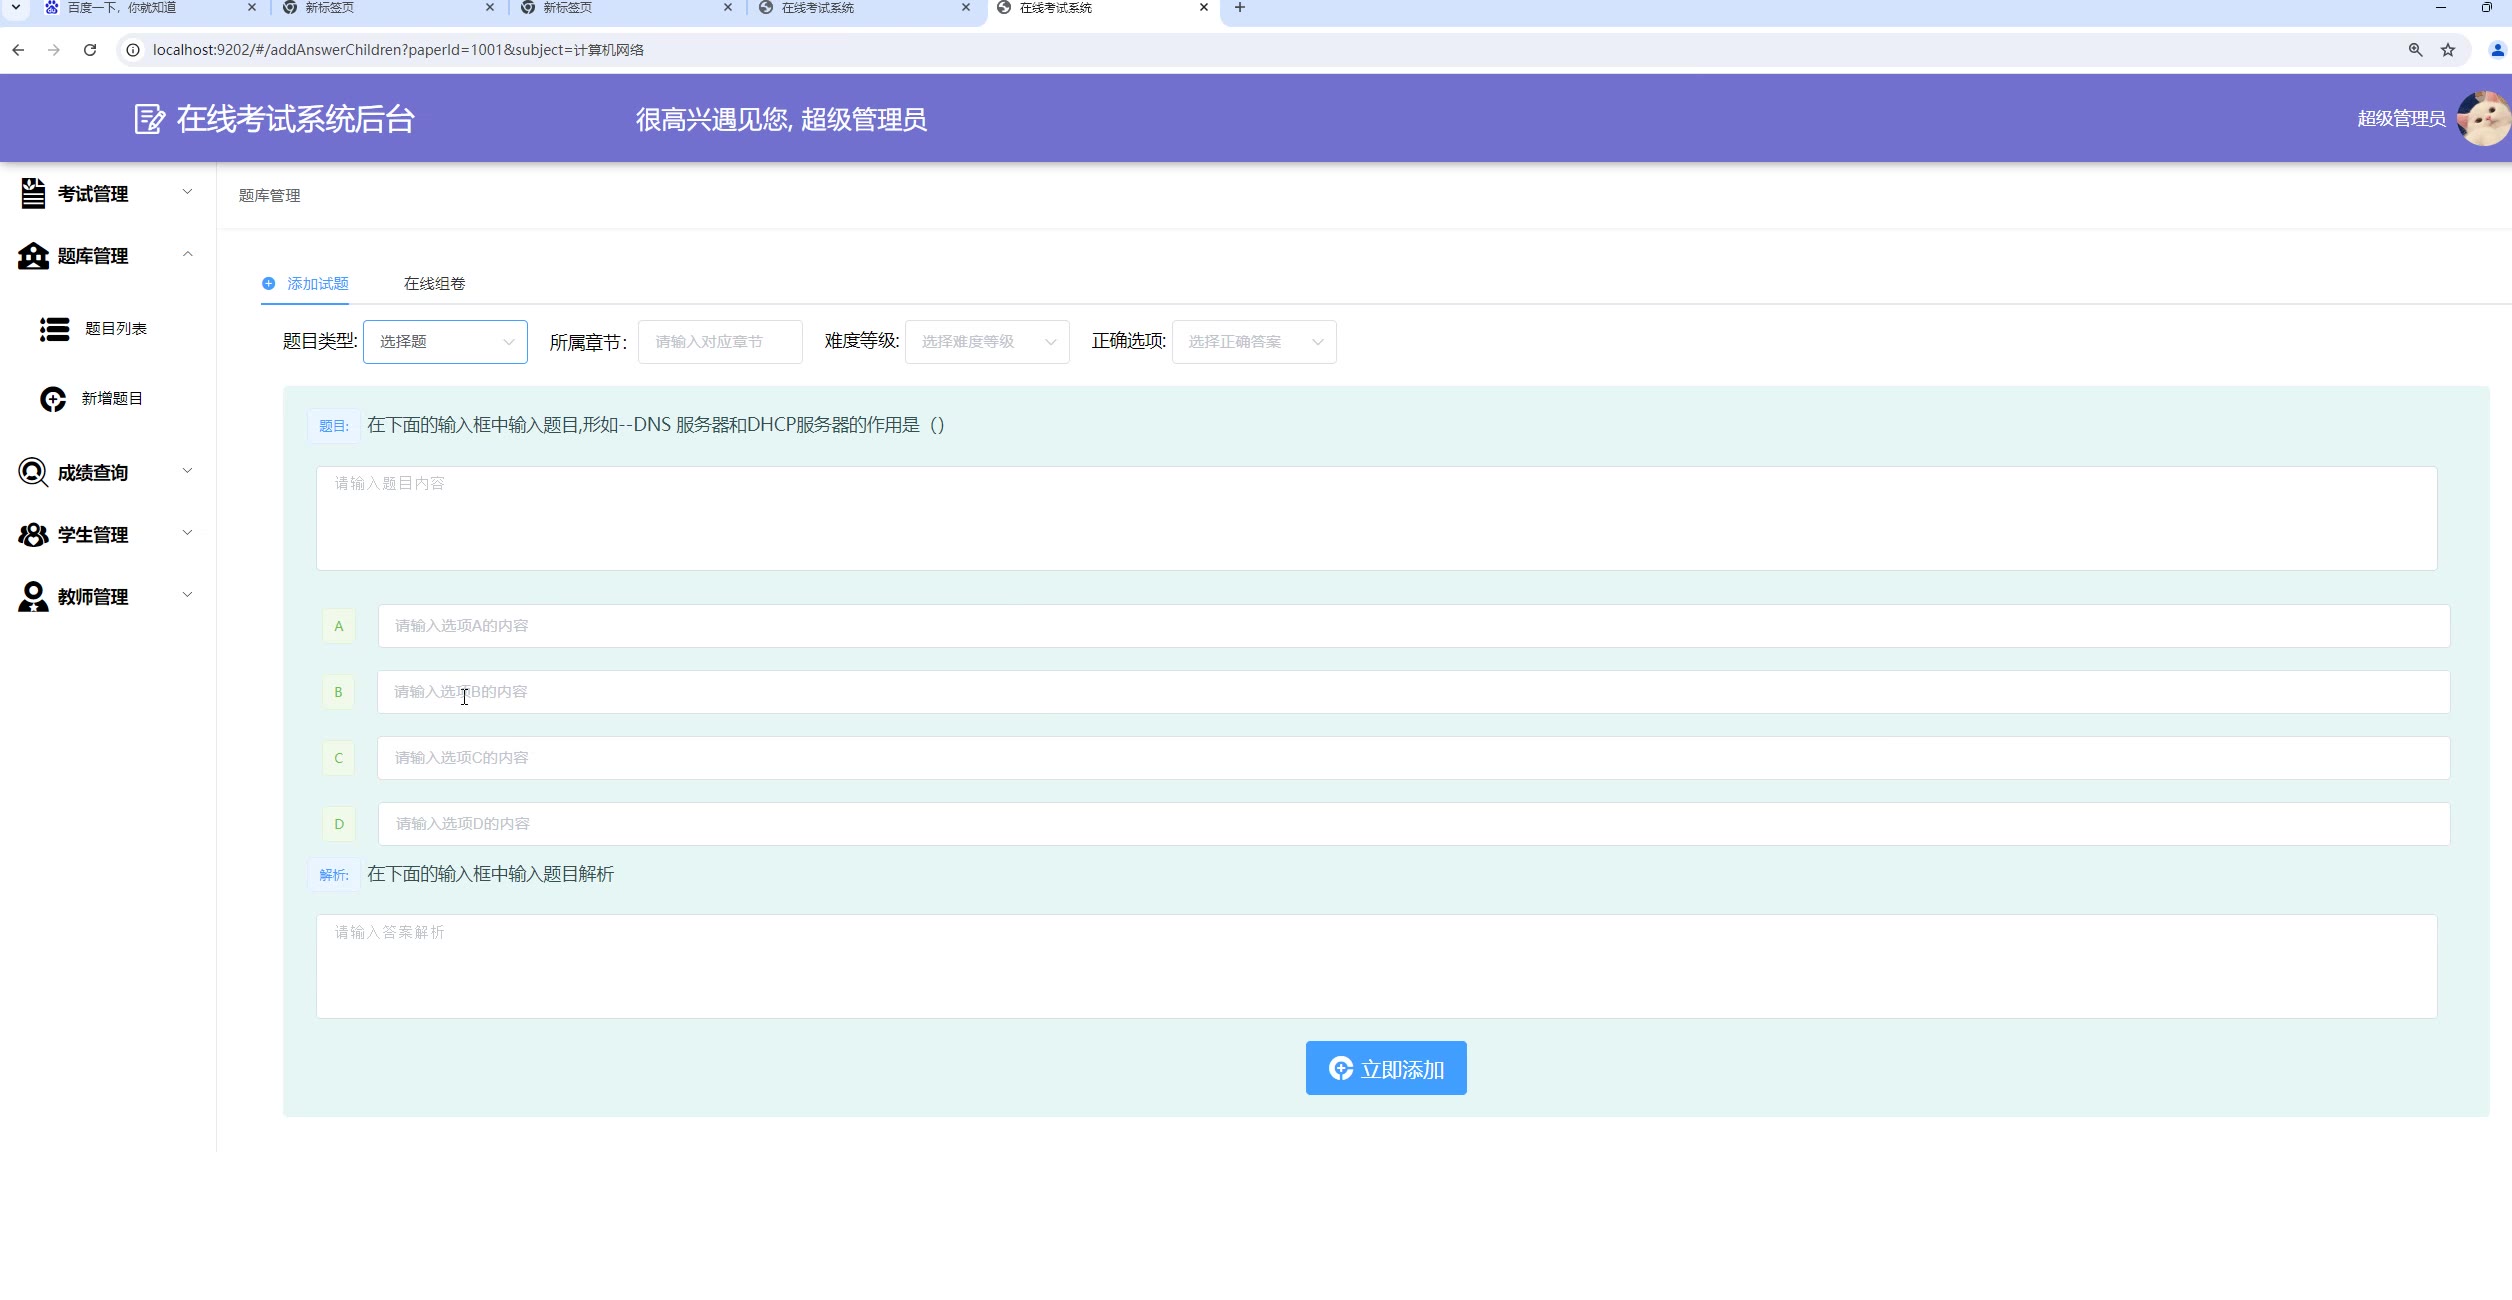2512x1300 pixels.
Task: Click the 成绩查询 magnifier icon
Action: (33, 472)
